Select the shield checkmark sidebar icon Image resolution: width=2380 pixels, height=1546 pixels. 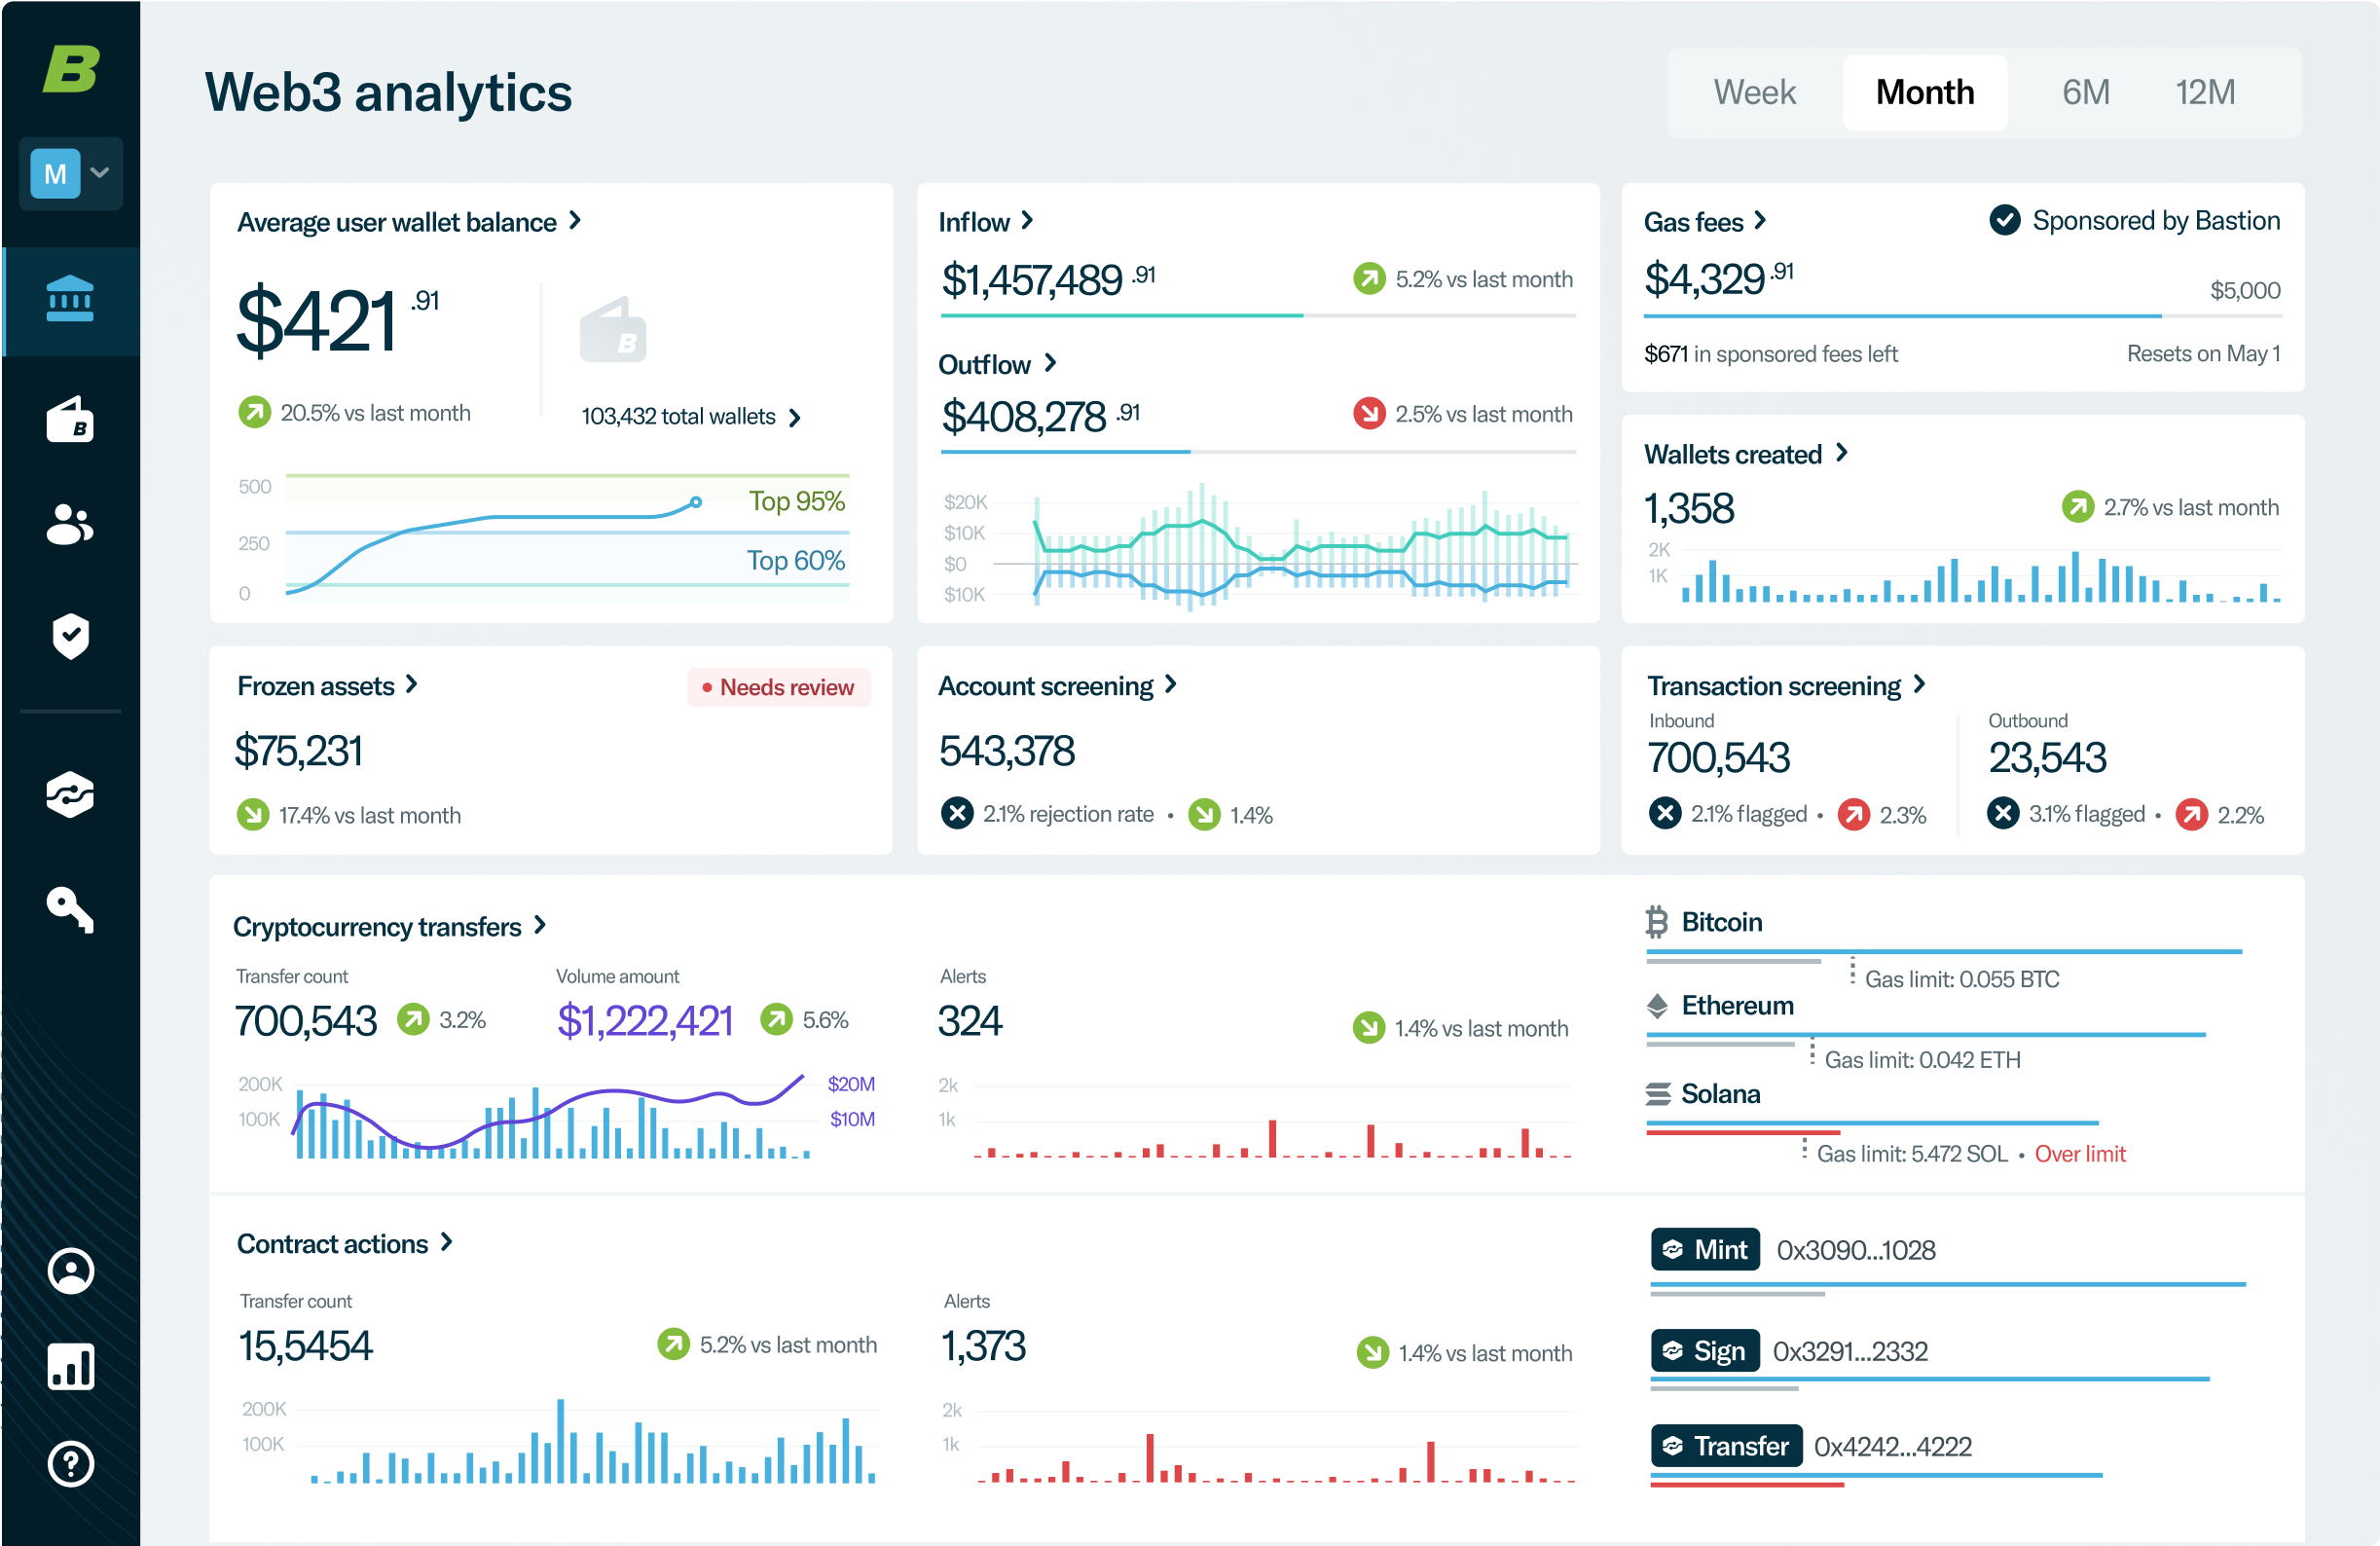tap(70, 636)
